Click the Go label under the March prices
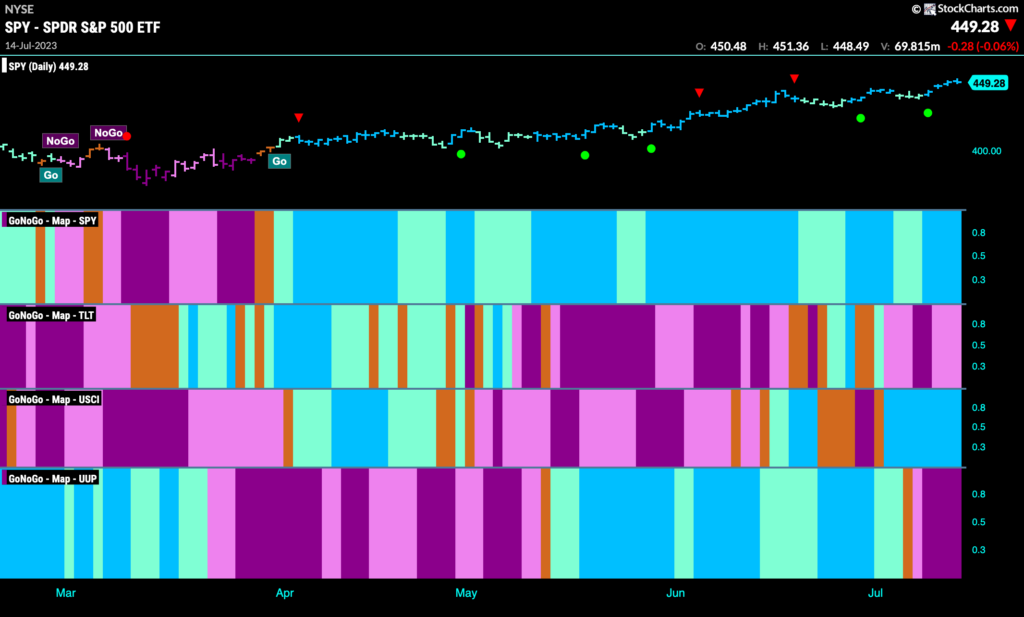The width and height of the screenshot is (1024, 617). coord(50,175)
